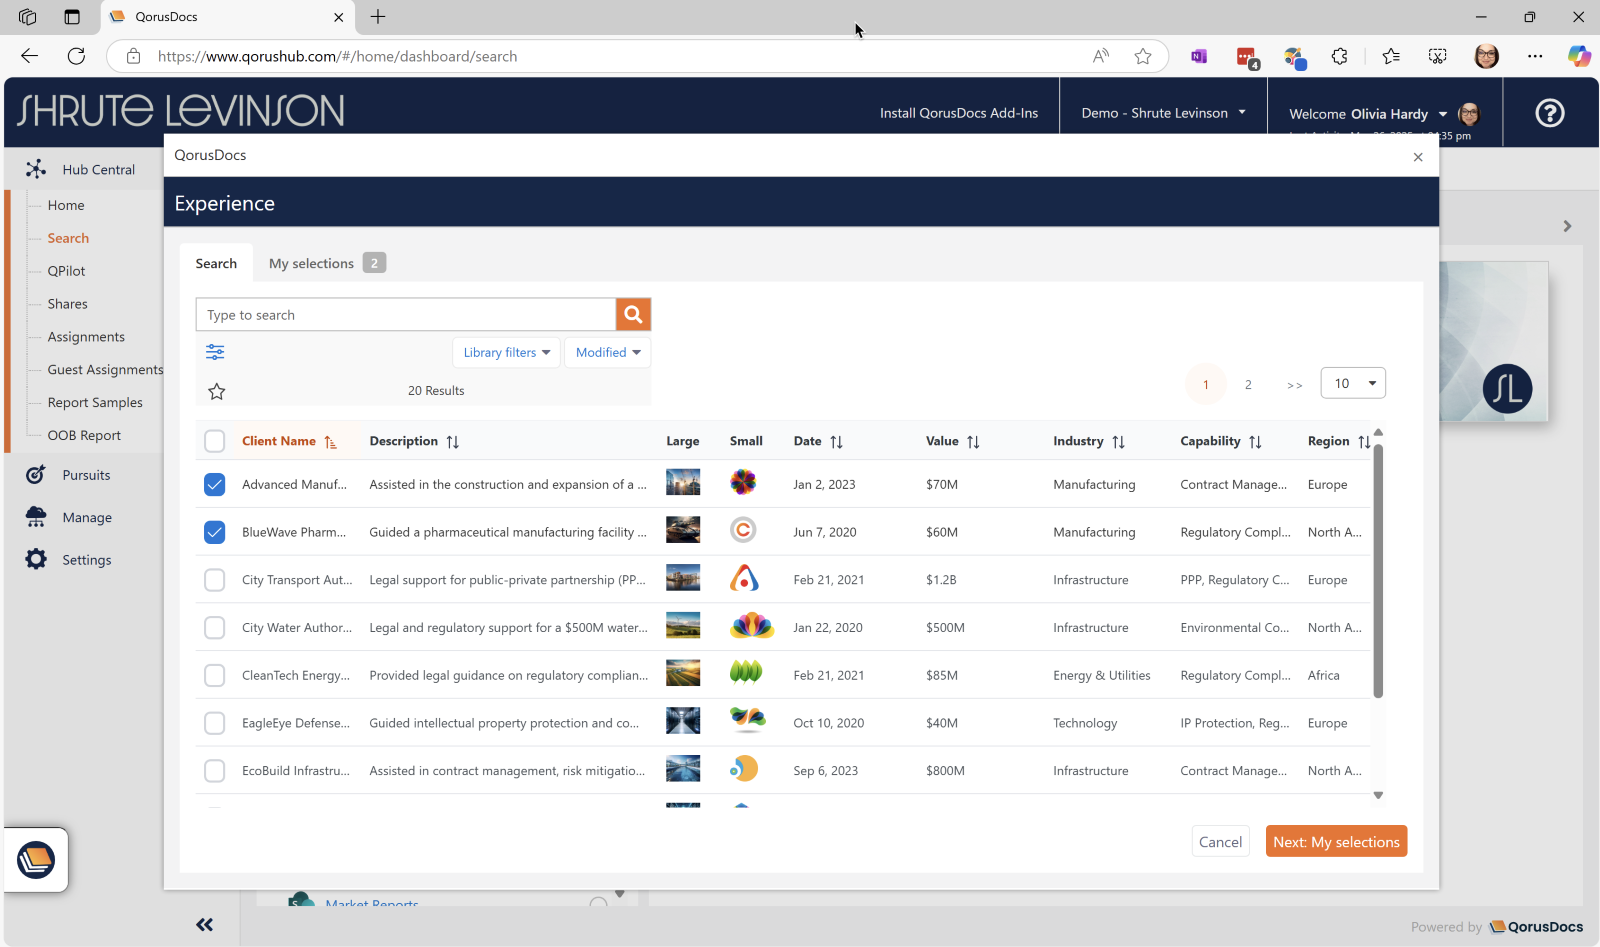The image size is (1600, 947).
Task: Toggle the select-all header checkbox
Action: (x=215, y=441)
